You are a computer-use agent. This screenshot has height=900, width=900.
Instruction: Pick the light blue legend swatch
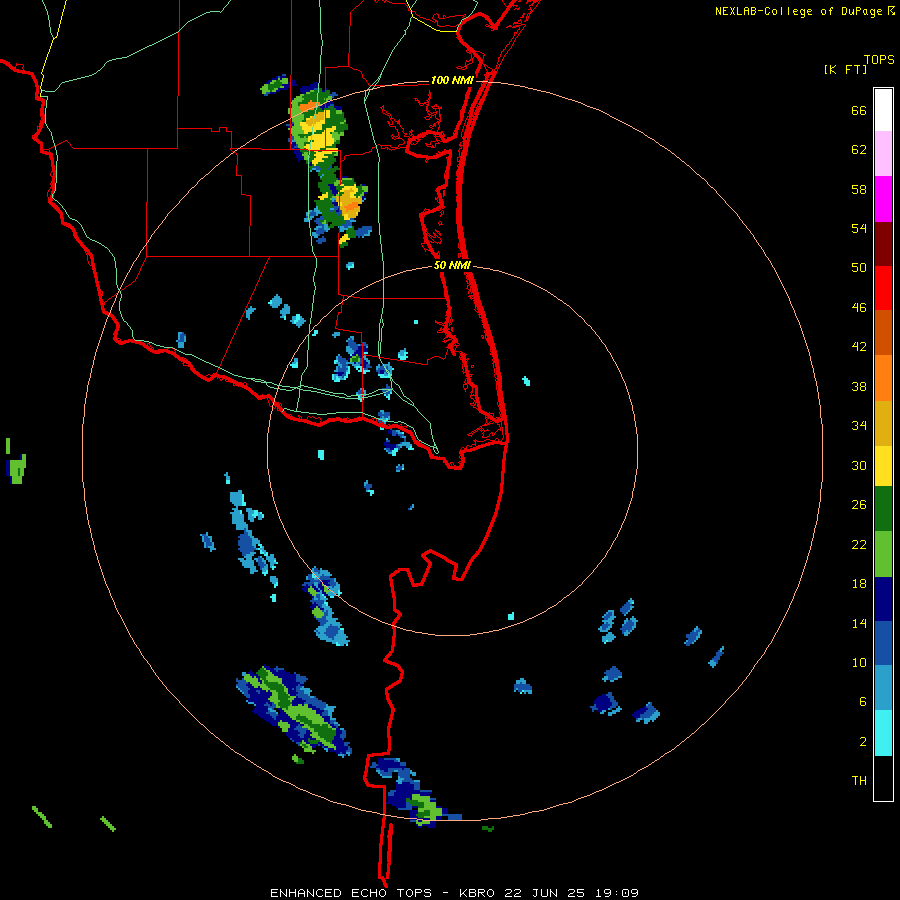(883, 688)
